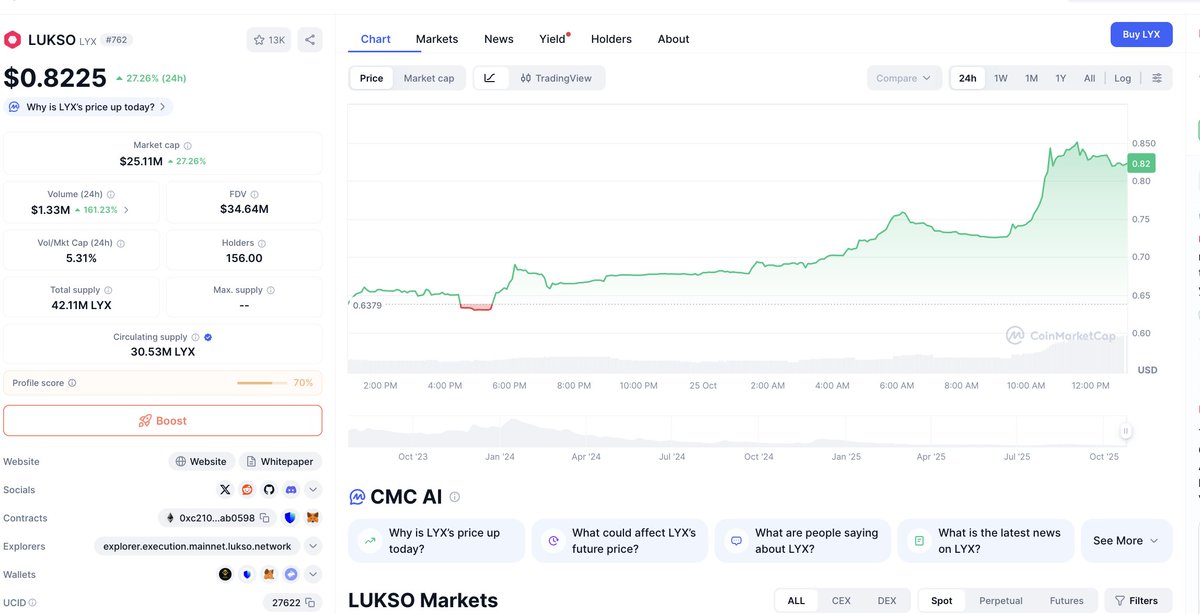1200x614 pixels.
Task: Open the Discord social link
Action: click(x=291, y=490)
